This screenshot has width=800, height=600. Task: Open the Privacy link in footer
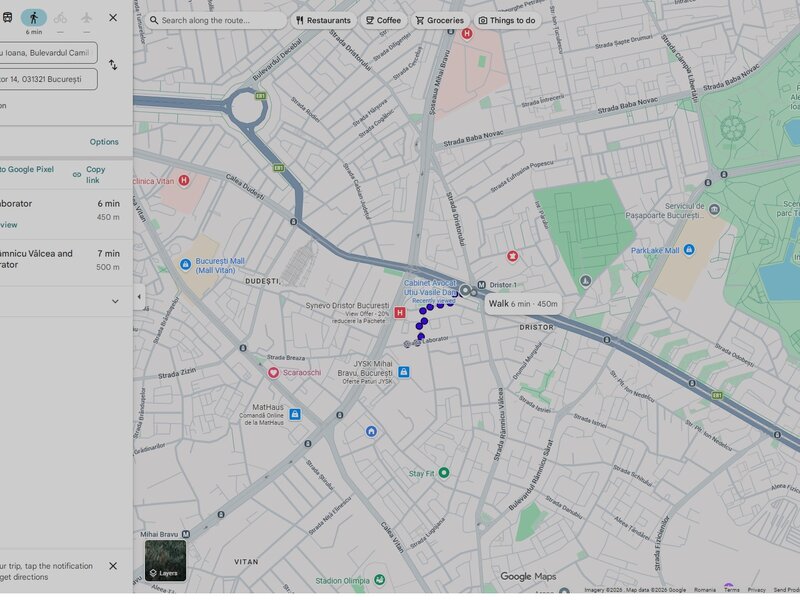(757, 590)
